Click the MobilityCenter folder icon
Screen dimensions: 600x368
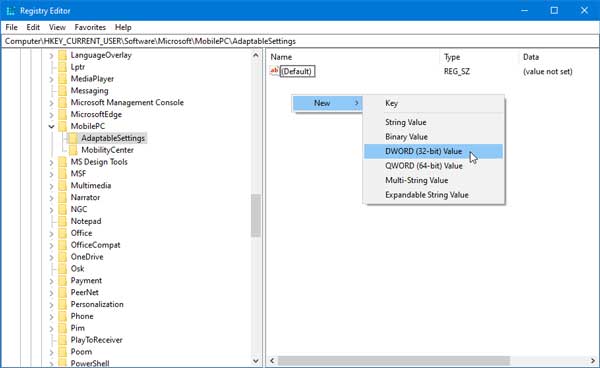pyautogui.click(x=73, y=150)
